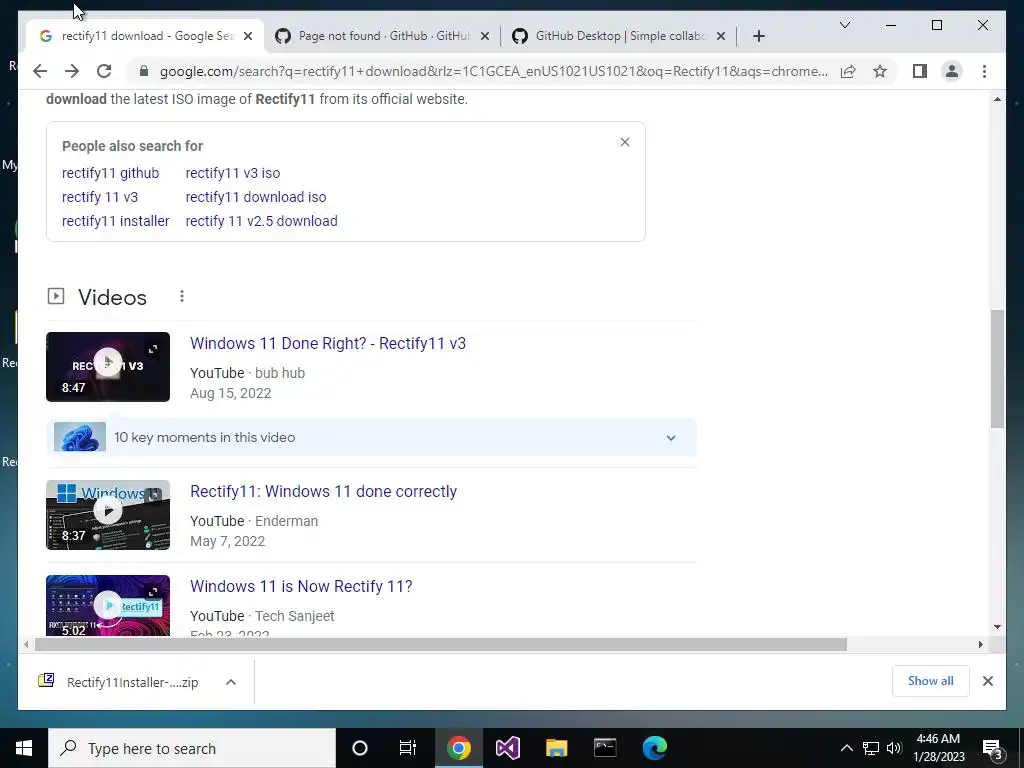Expand the video preview on Rectify11 v3 thumbnail
Viewport: 1024px width, 768px height.
[153, 349]
